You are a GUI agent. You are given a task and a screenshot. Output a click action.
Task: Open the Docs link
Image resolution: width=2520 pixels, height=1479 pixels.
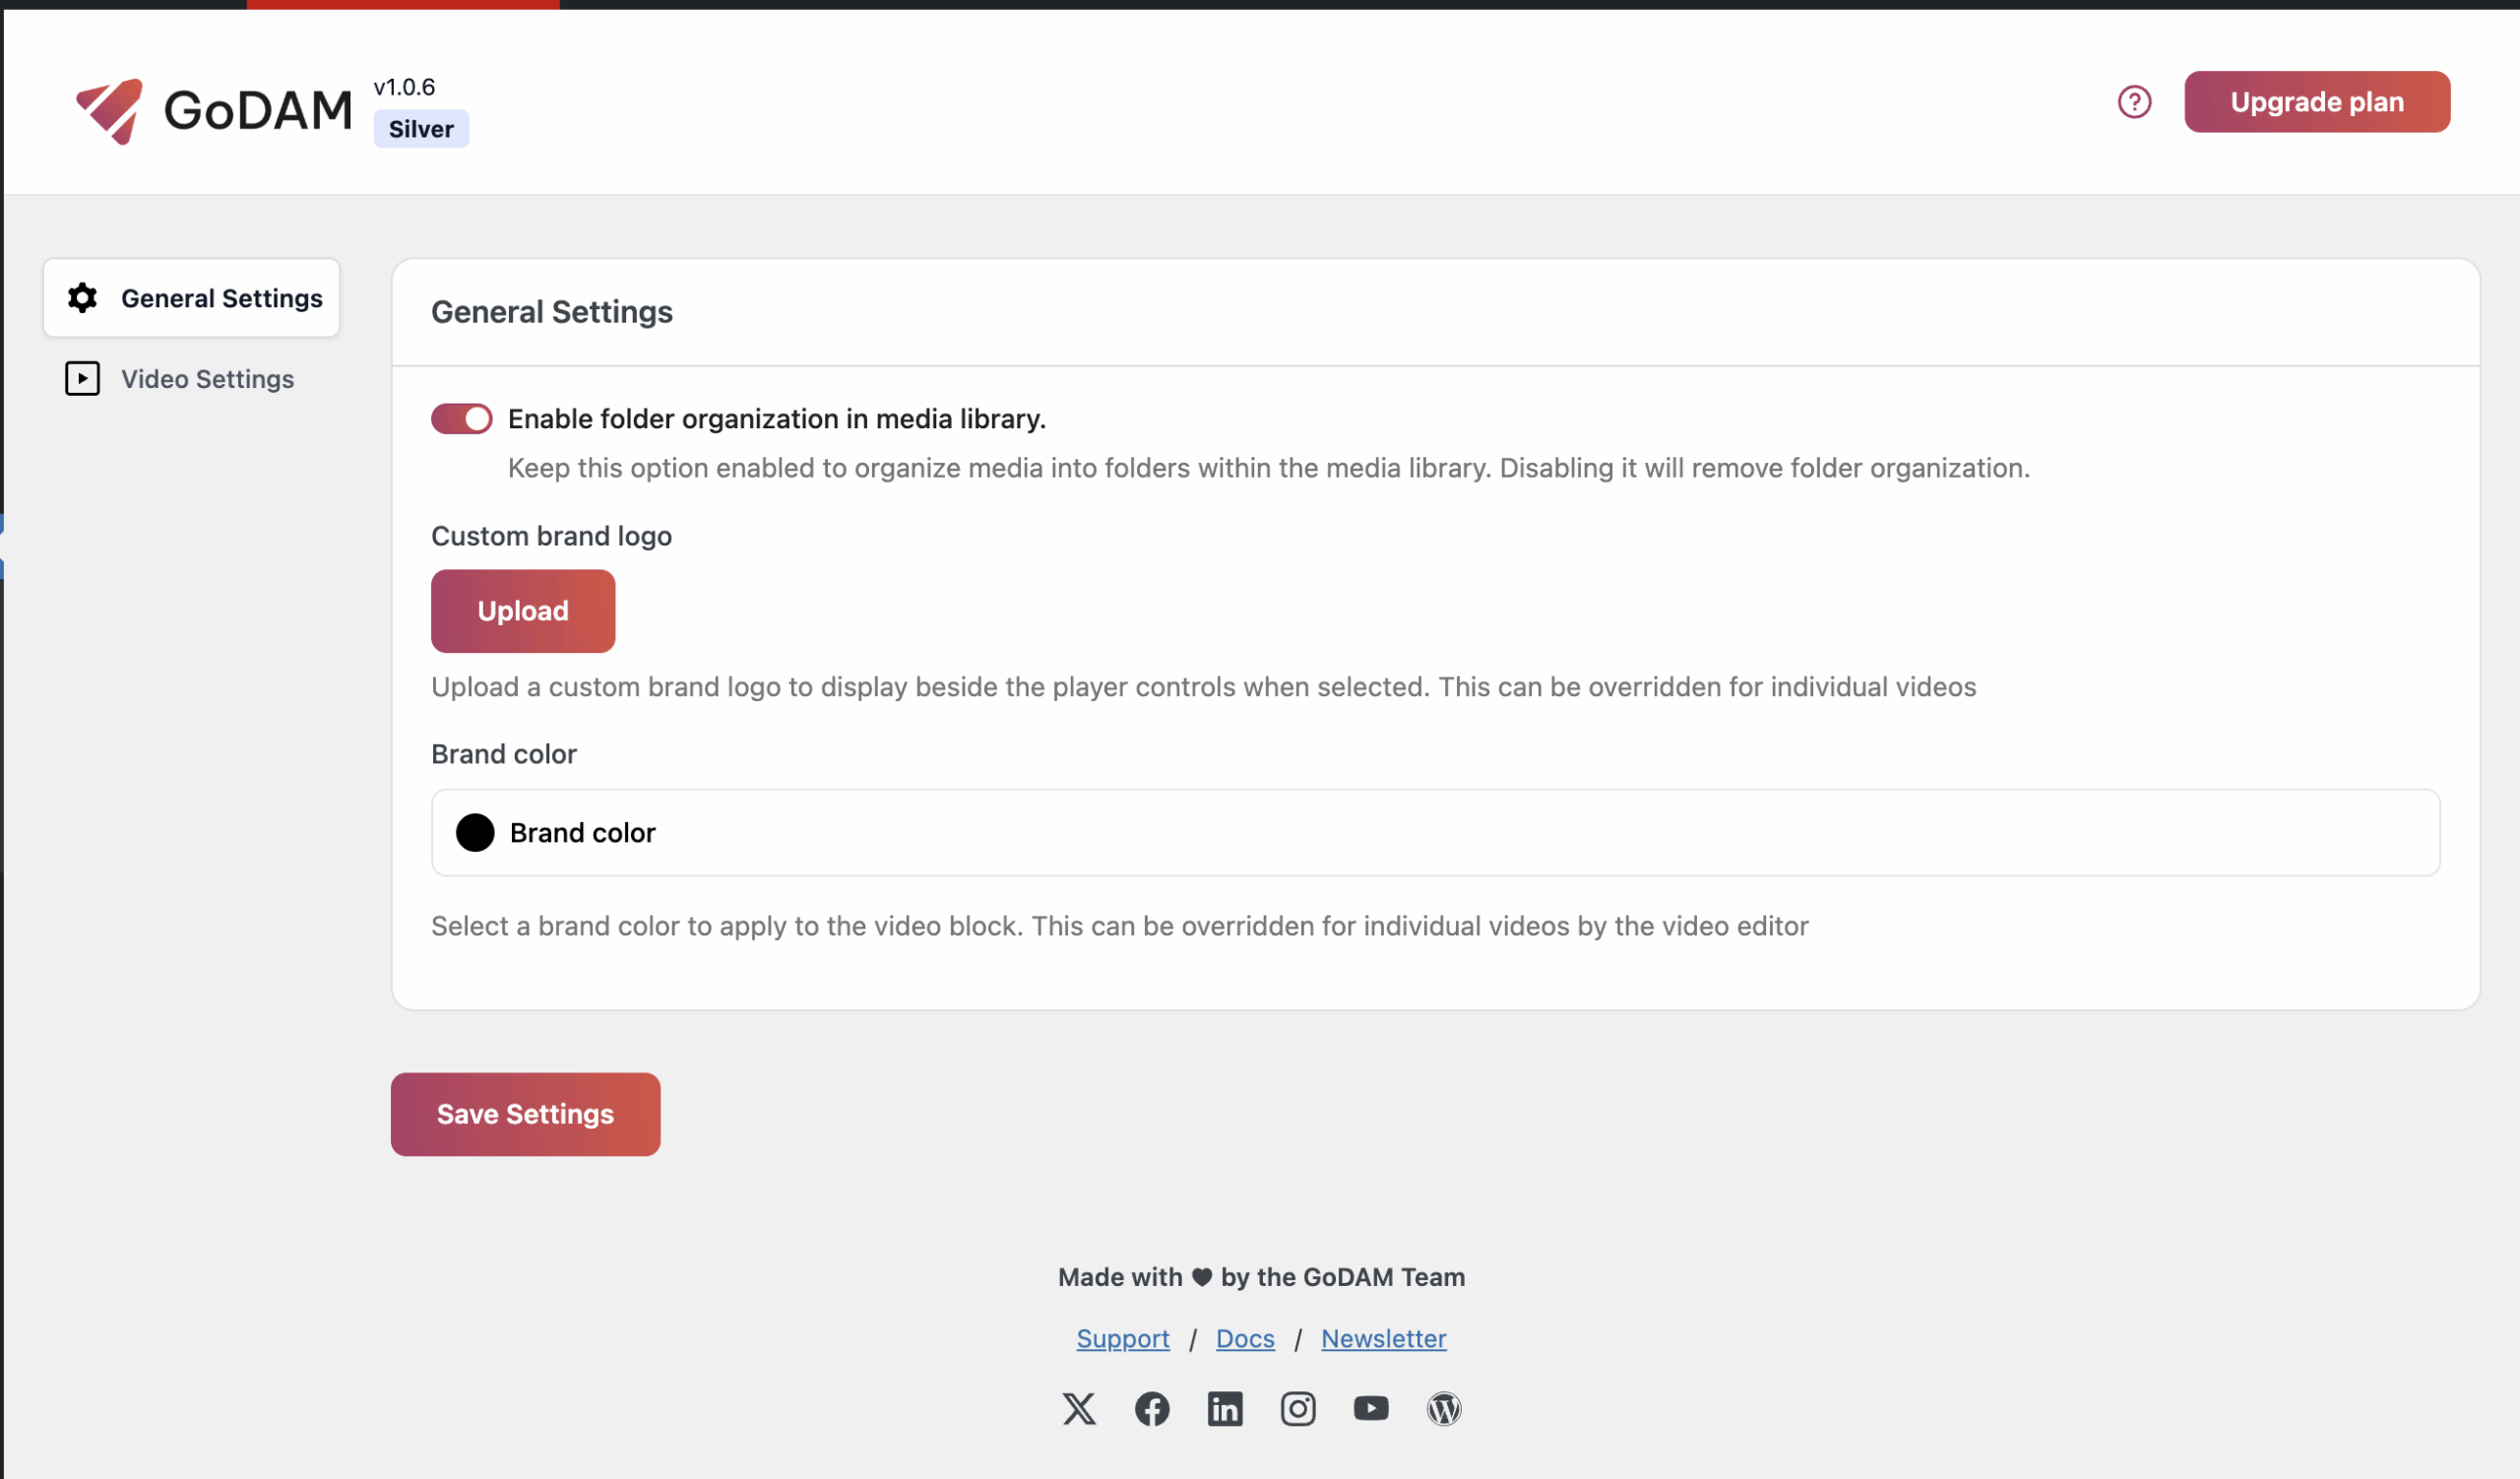pos(1245,1338)
